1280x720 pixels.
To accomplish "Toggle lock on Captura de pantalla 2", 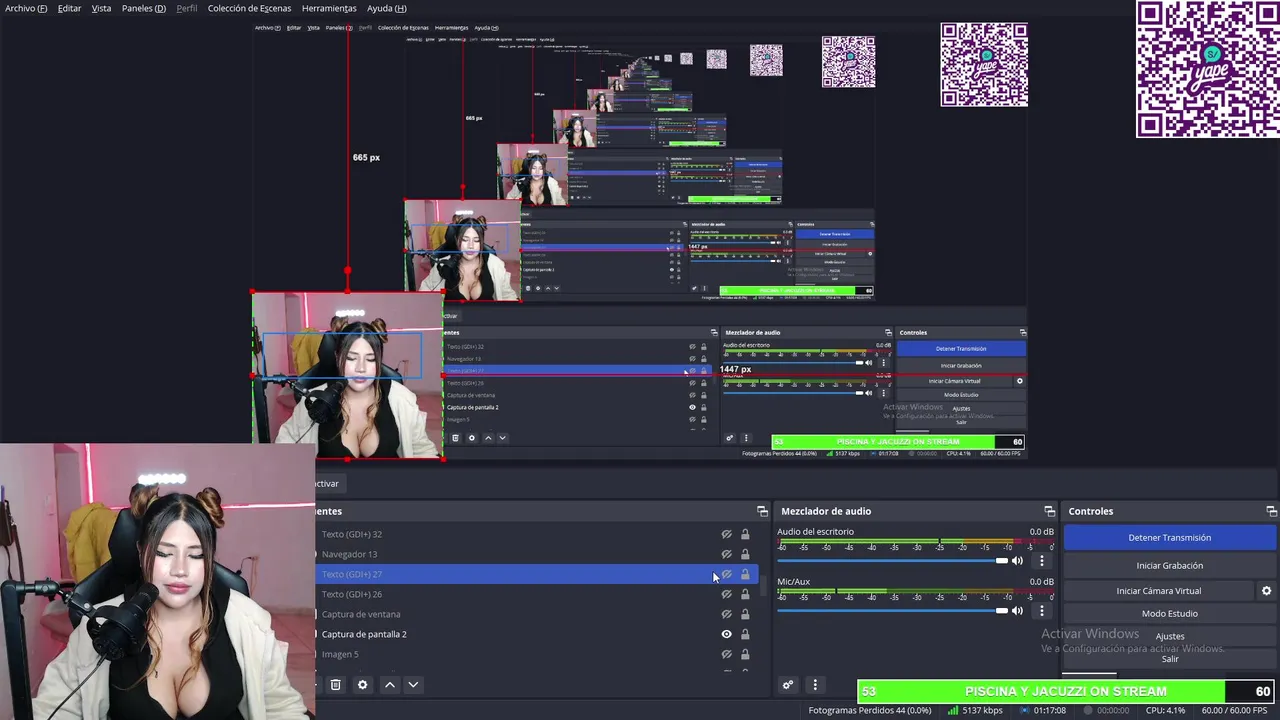I will pyautogui.click(x=745, y=634).
